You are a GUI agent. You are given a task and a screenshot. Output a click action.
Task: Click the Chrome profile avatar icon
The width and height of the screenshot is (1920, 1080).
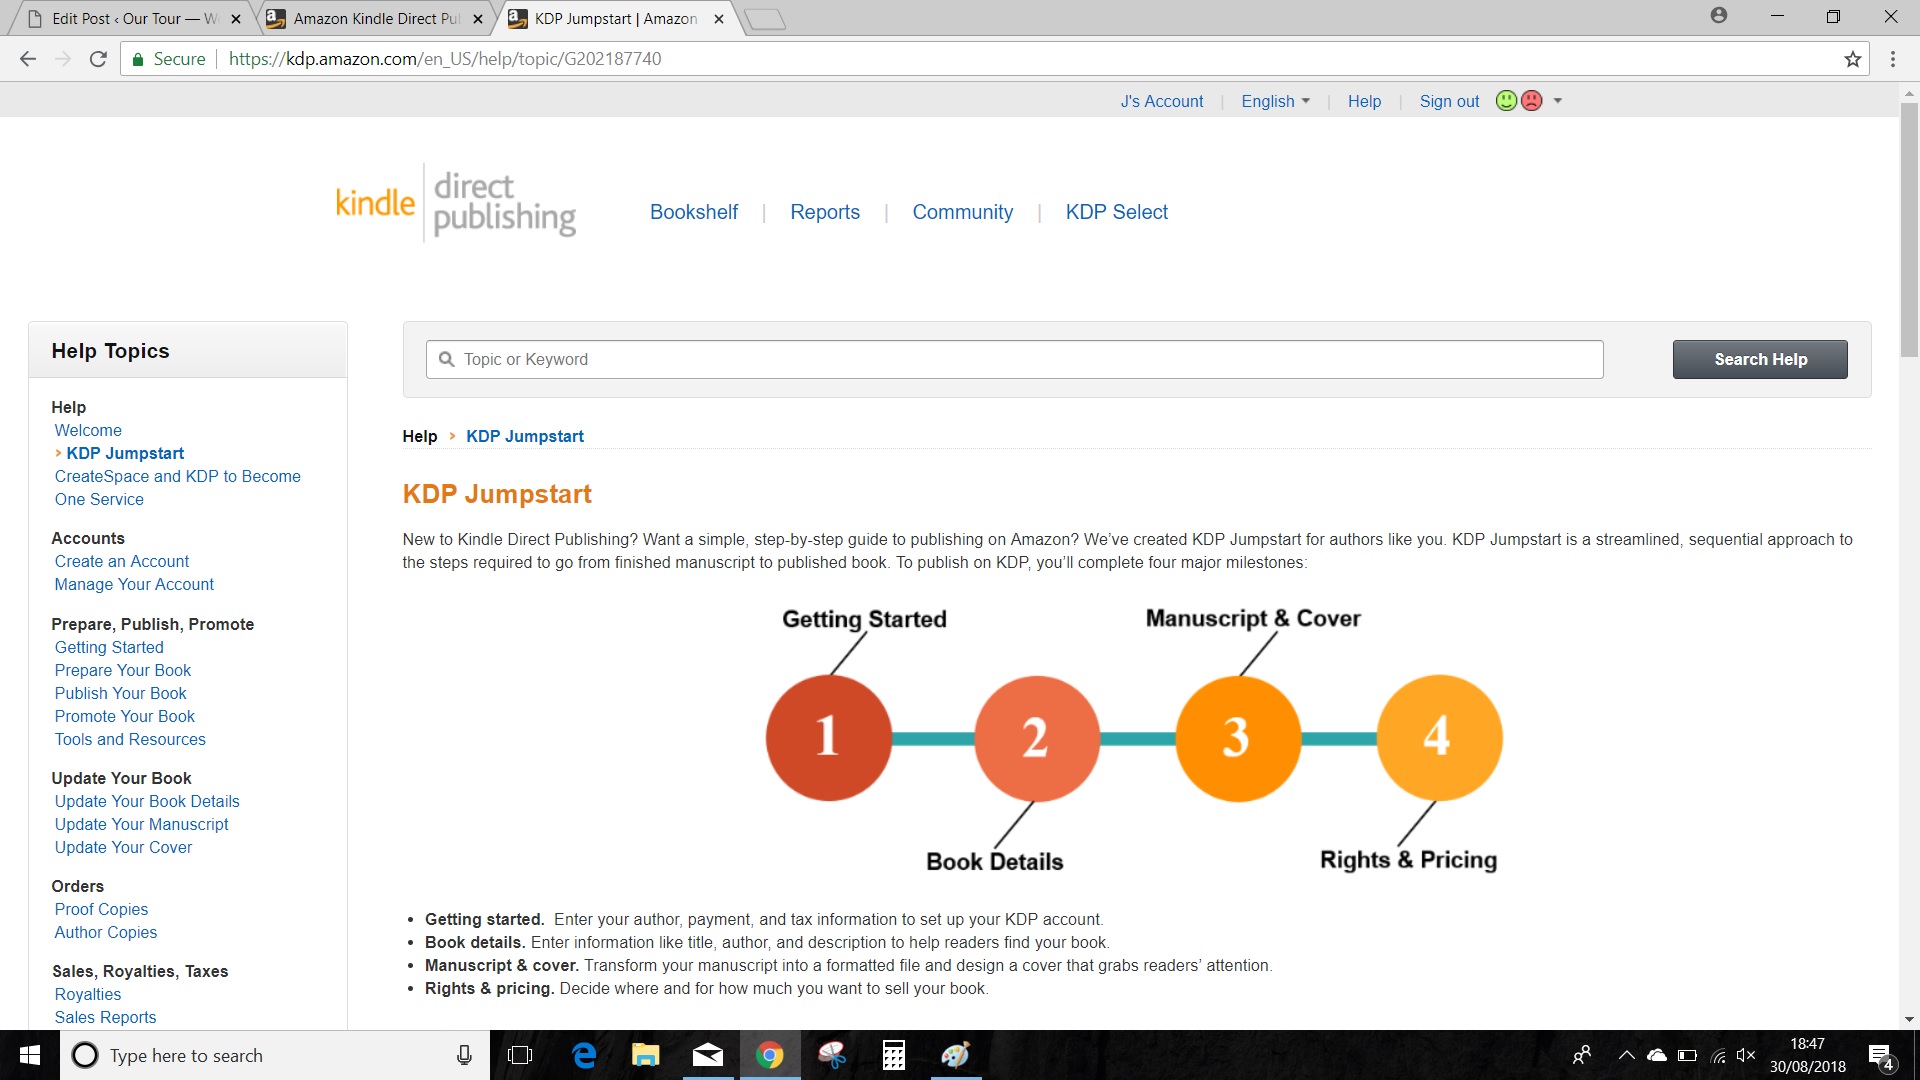coord(1719,15)
